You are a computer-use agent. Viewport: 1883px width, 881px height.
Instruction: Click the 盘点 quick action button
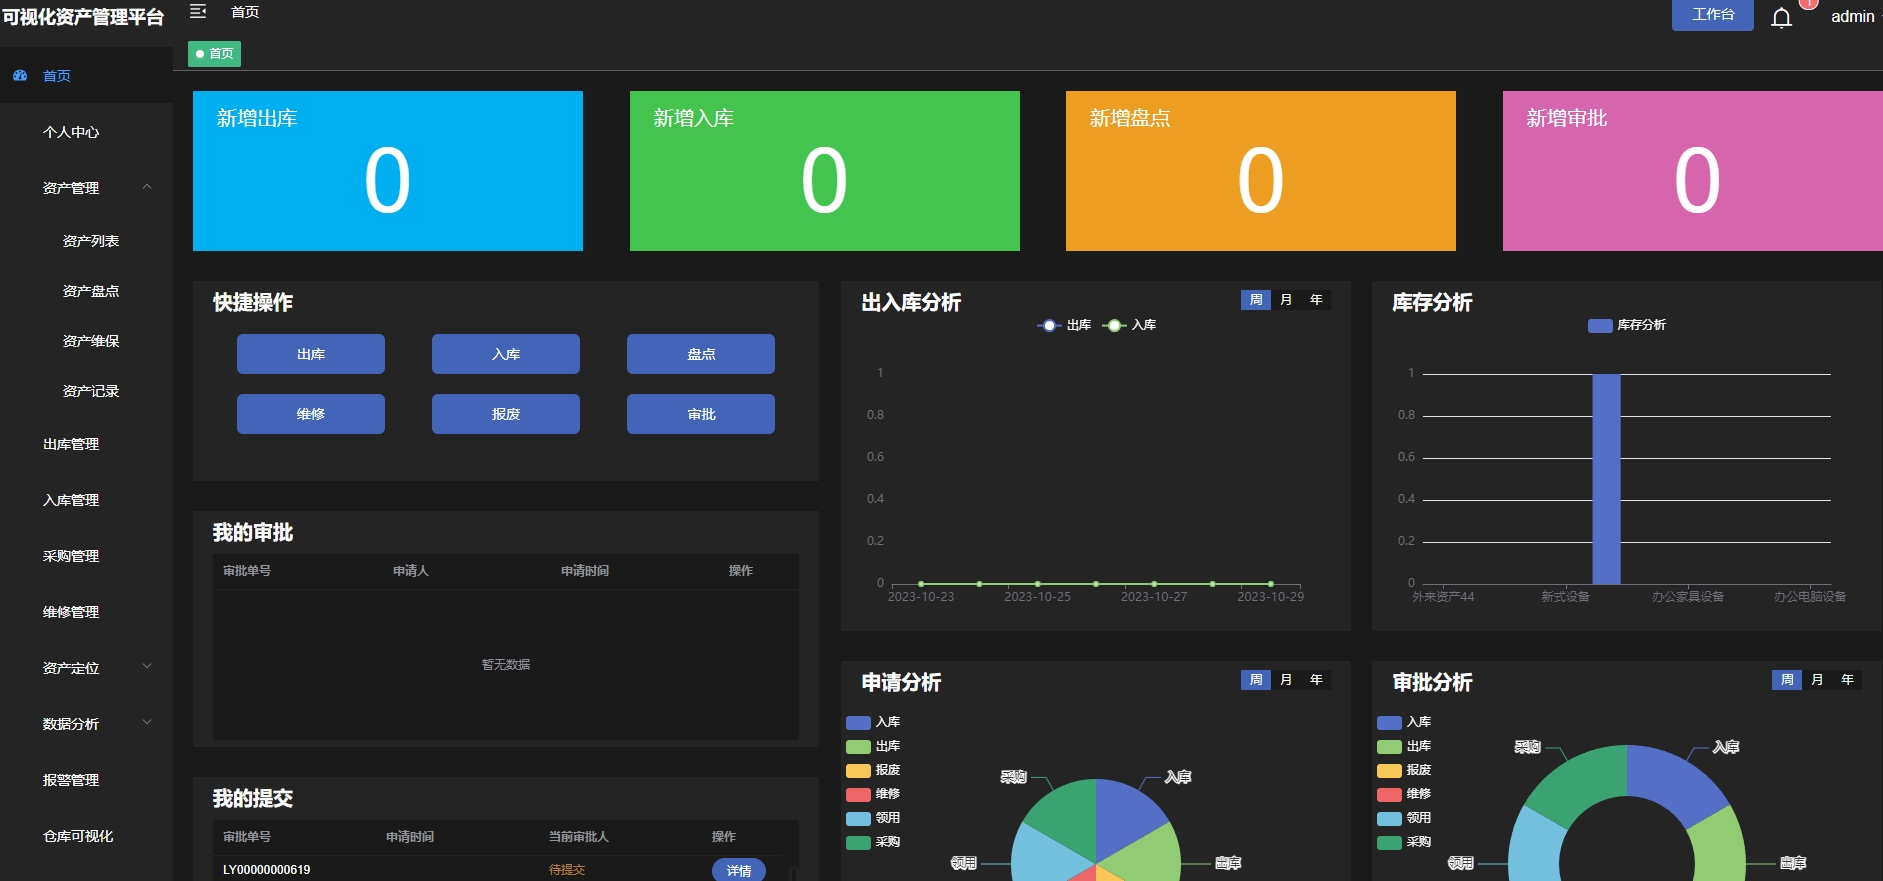[x=701, y=354]
